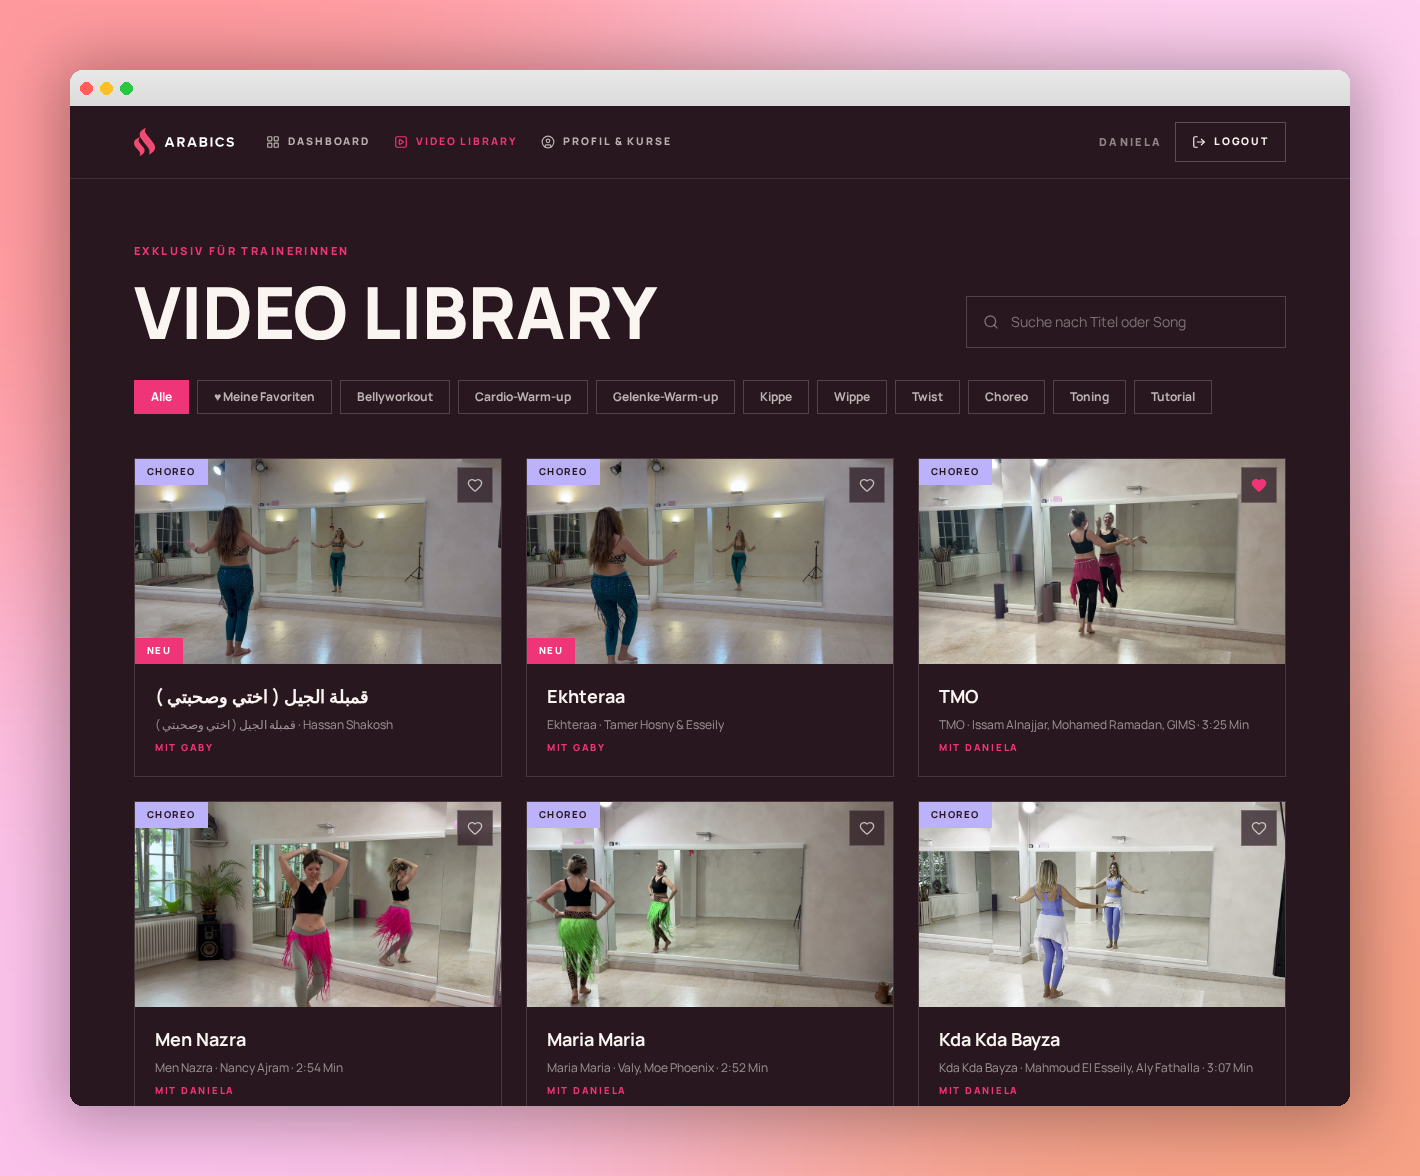Click the Logout button

(1230, 142)
